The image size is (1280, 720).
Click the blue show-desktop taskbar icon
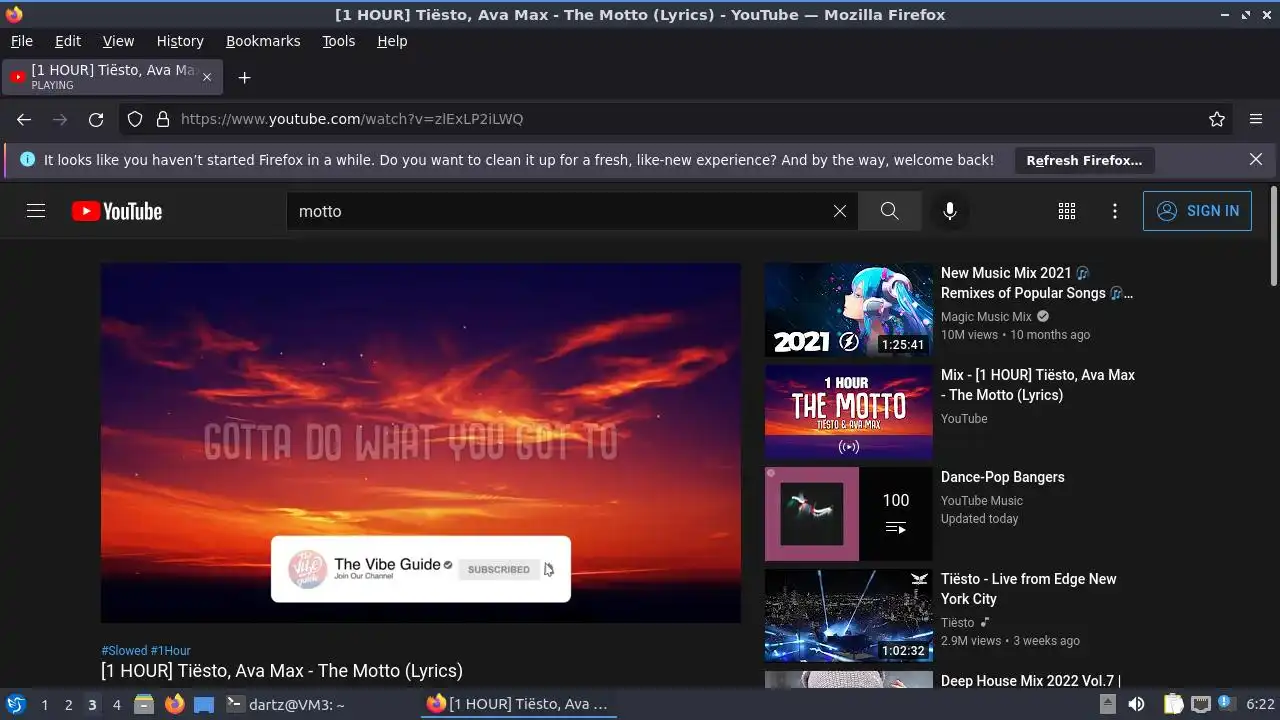pos(204,704)
